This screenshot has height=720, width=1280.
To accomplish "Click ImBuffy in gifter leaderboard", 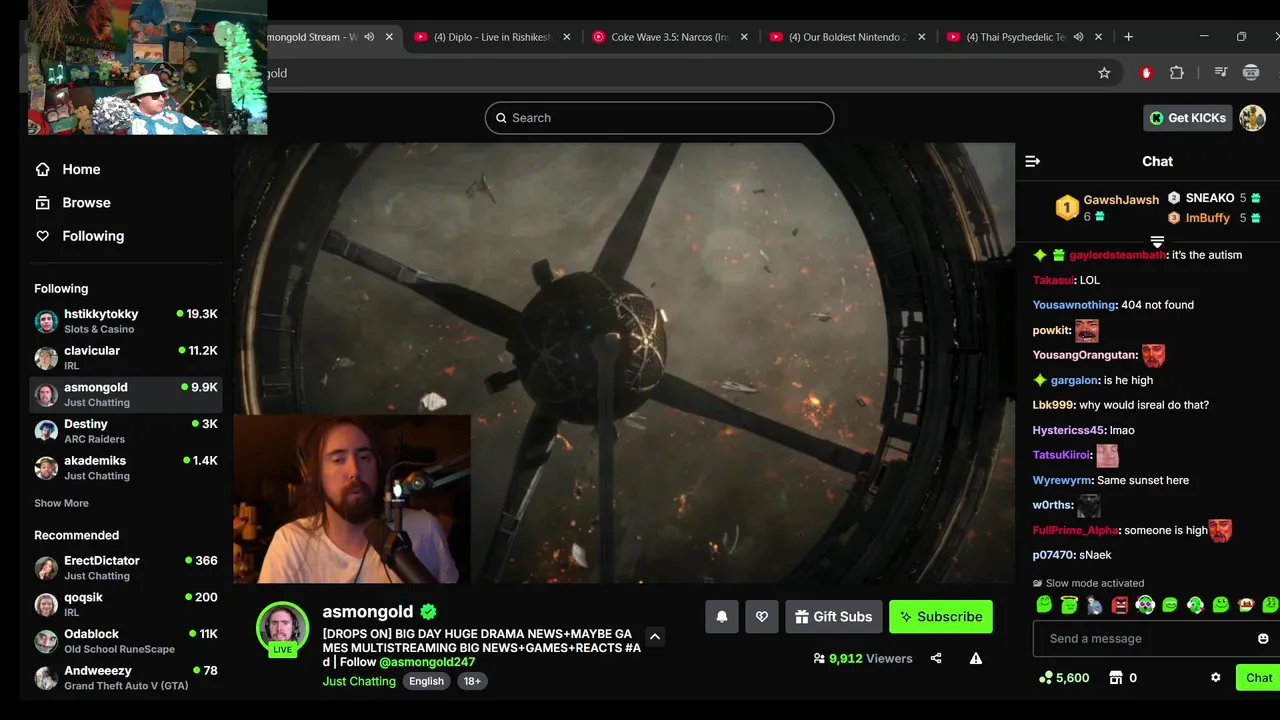I will pyautogui.click(x=1208, y=218).
